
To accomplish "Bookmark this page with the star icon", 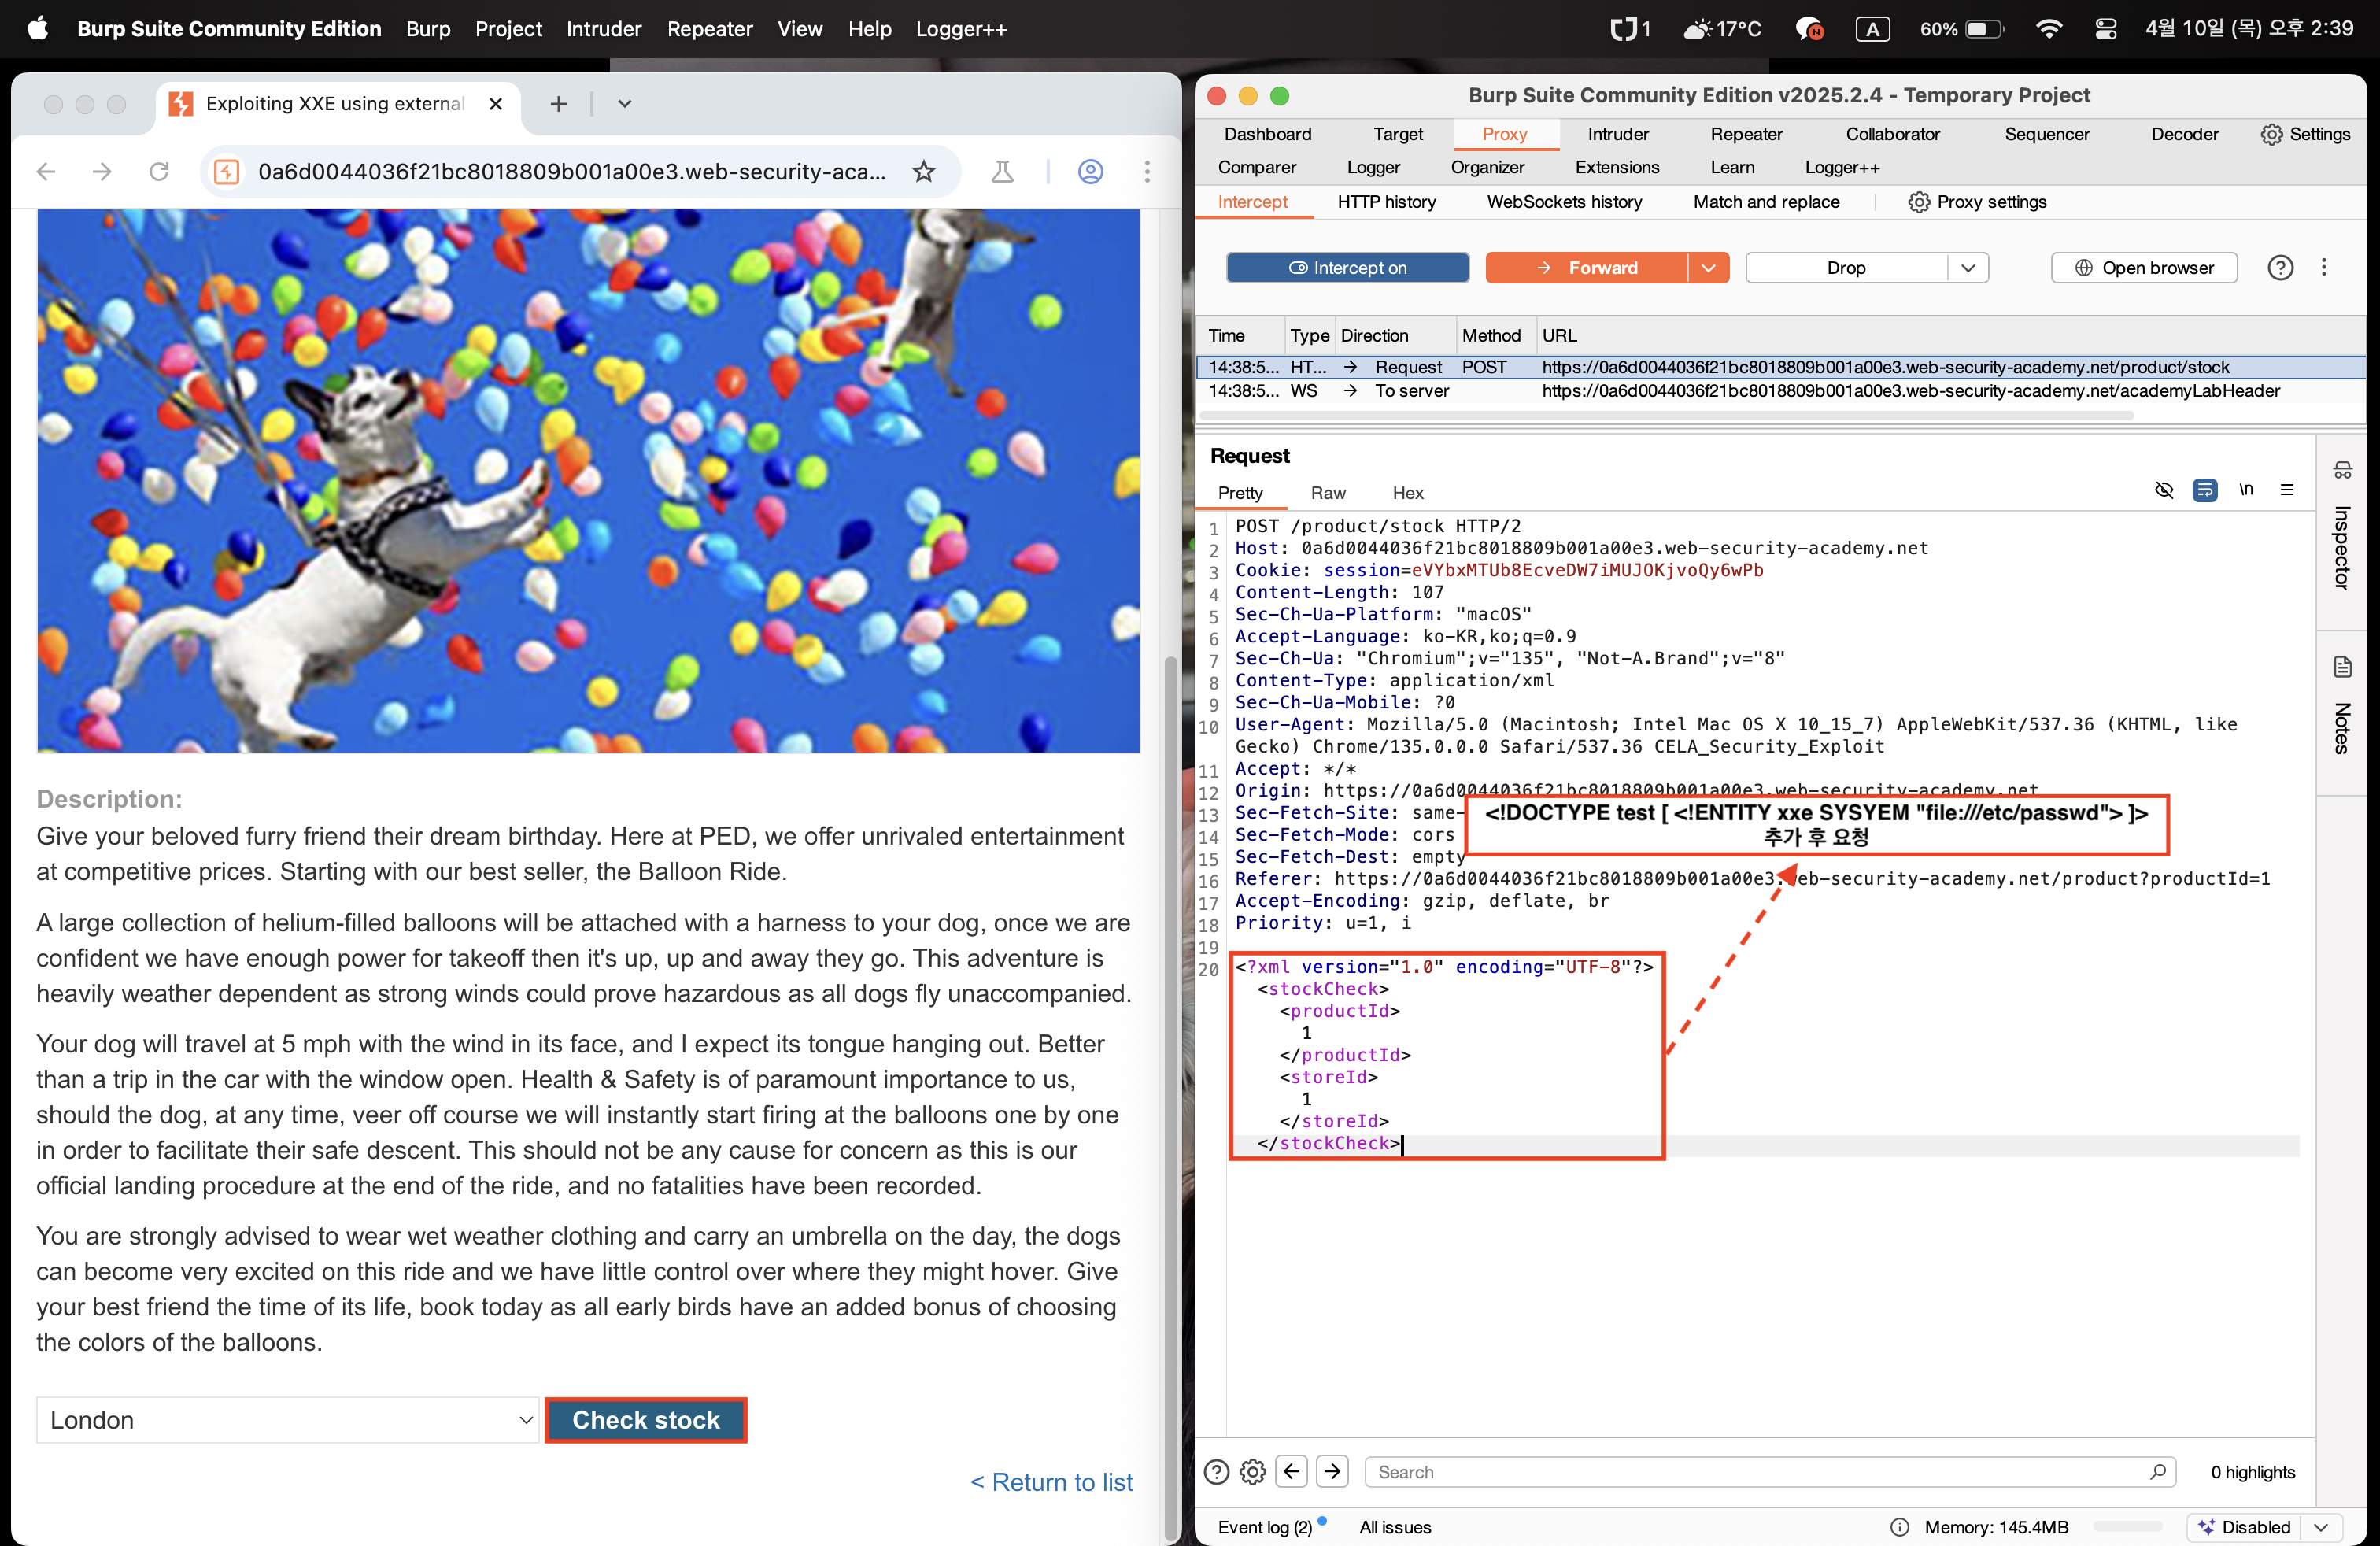I will [924, 172].
